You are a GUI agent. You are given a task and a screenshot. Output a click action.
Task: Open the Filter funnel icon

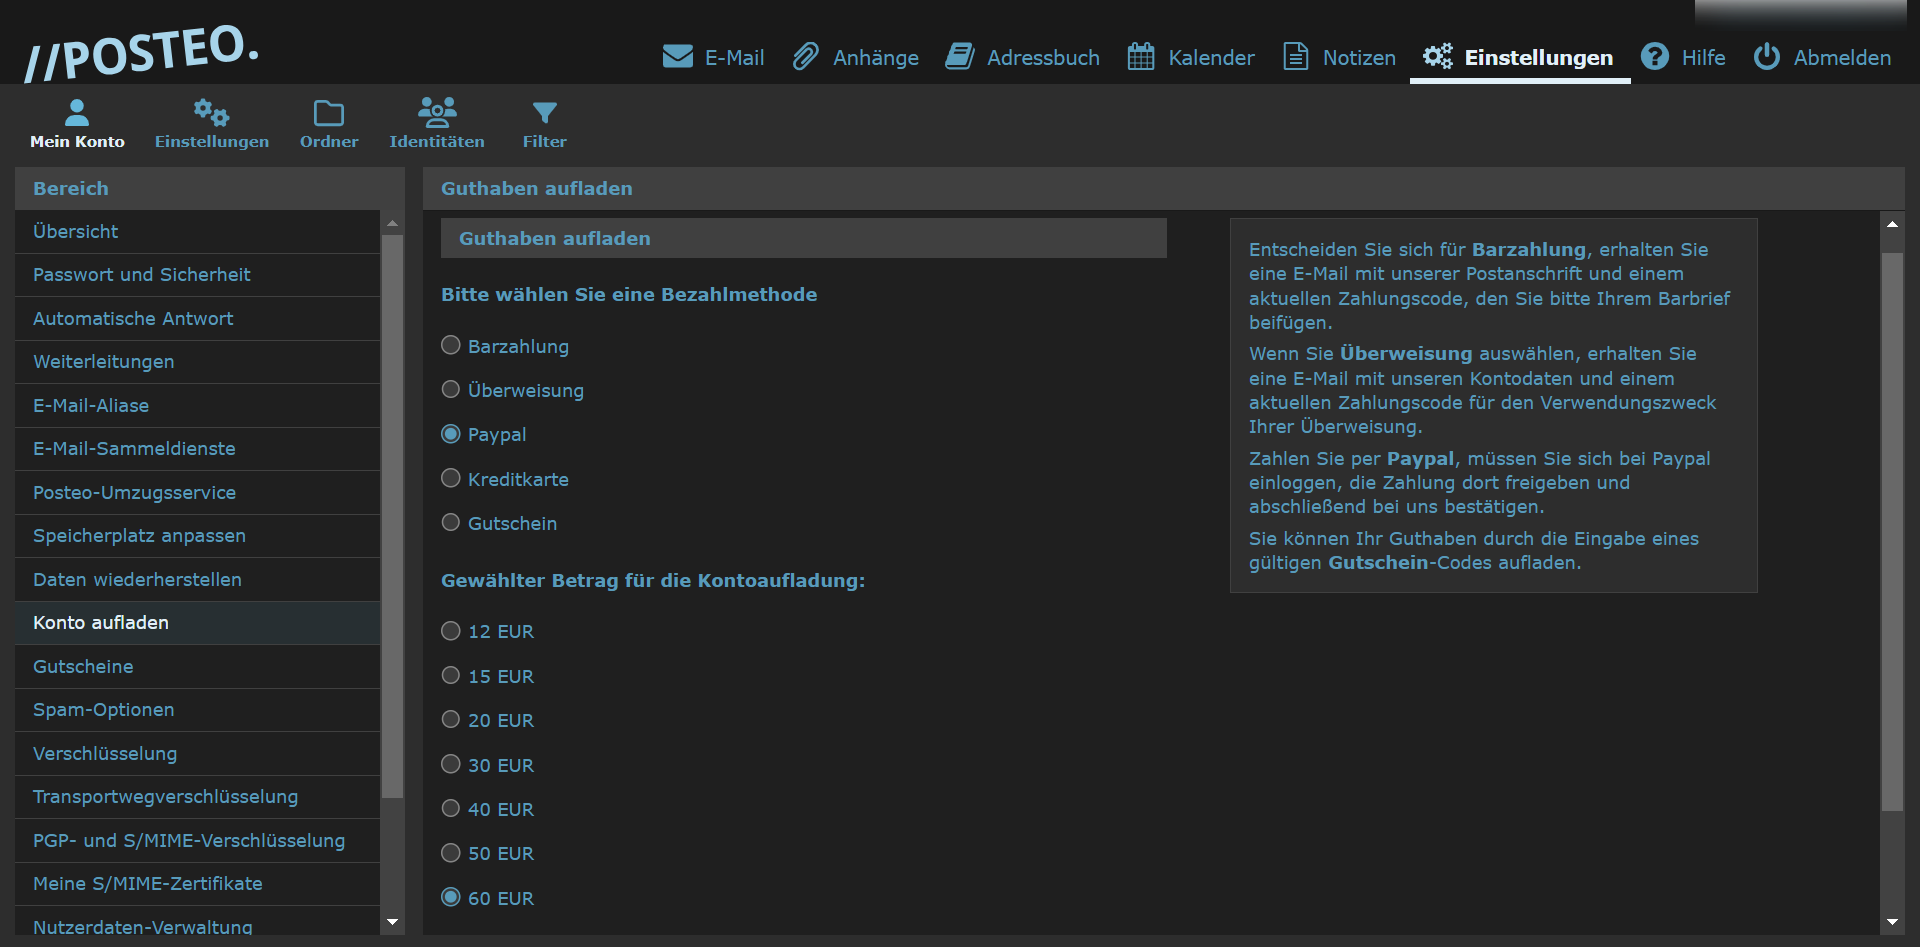pyautogui.click(x=544, y=113)
